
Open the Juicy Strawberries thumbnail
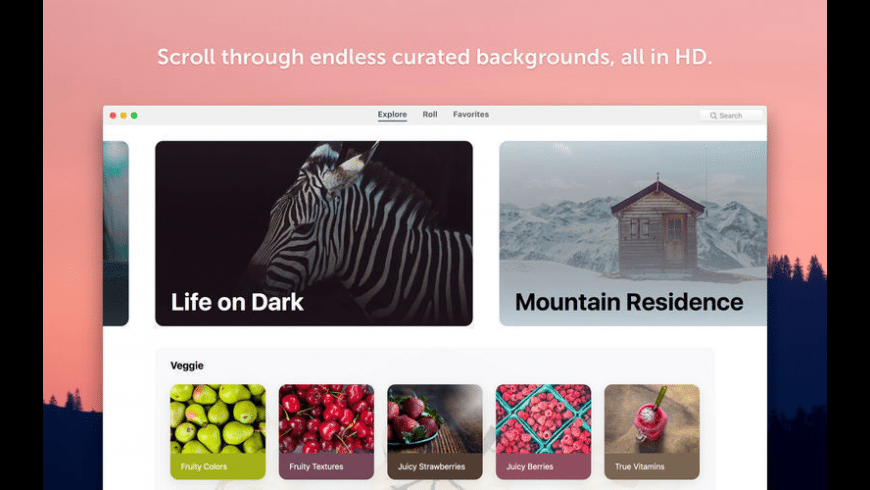coord(434,419)
